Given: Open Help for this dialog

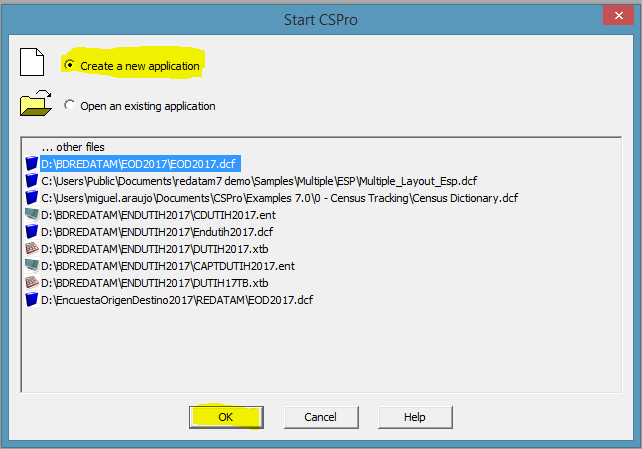Looking at the screenshot, I should tap(415, 417).
